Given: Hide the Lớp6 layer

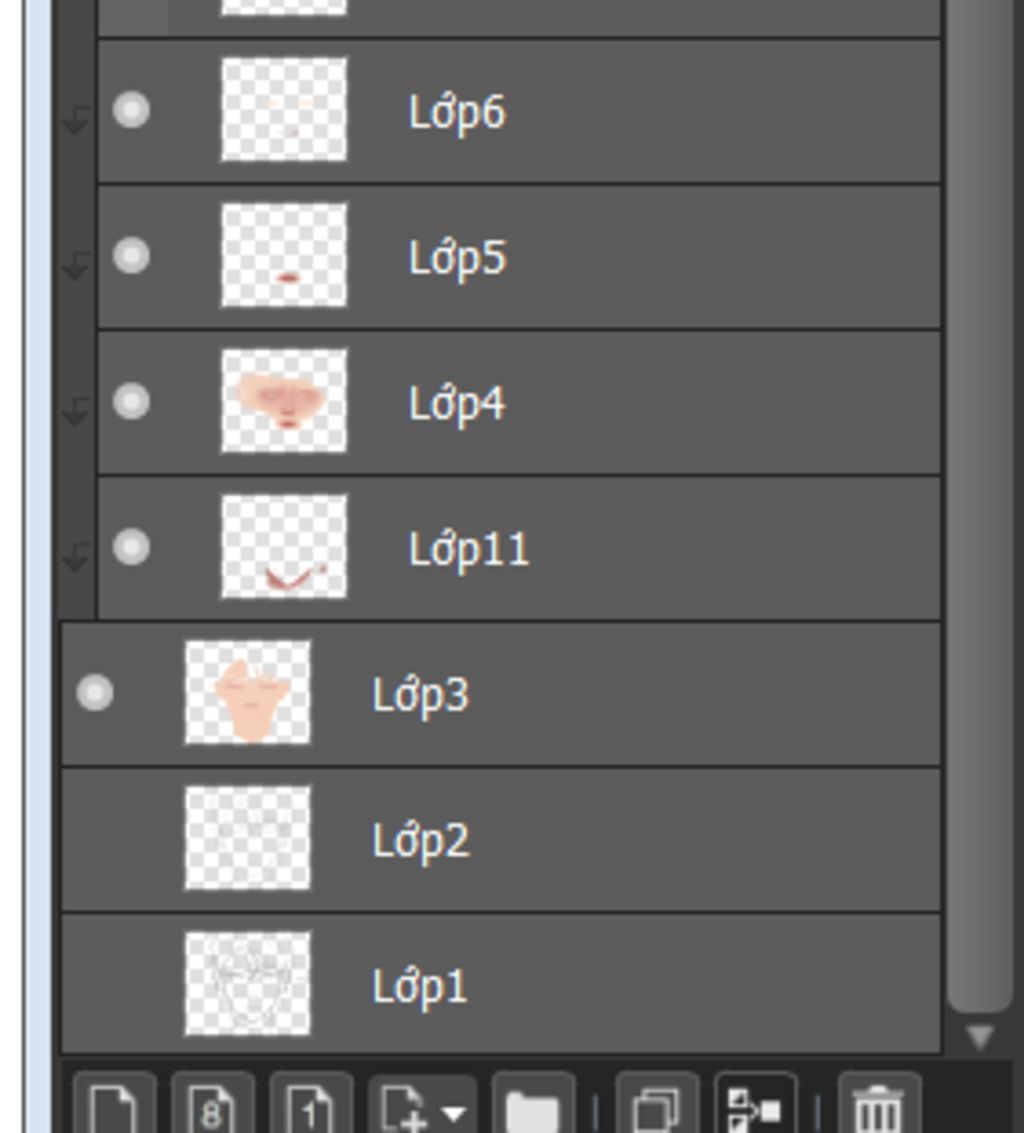Looking at the screenshot, I should point(132,111).
